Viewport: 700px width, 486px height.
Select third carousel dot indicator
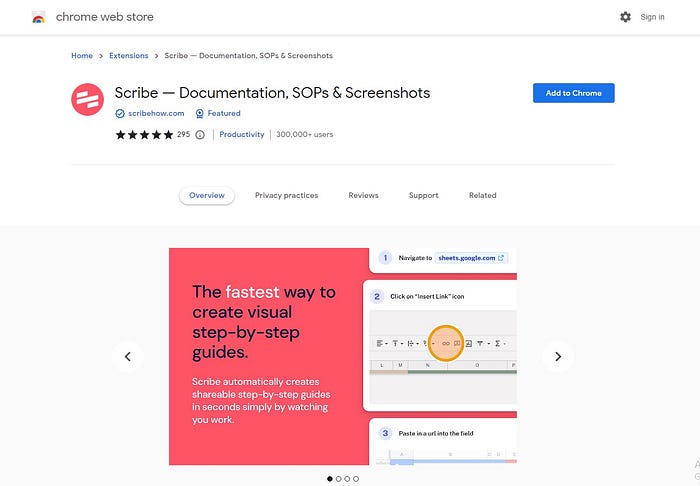(347, 479)
